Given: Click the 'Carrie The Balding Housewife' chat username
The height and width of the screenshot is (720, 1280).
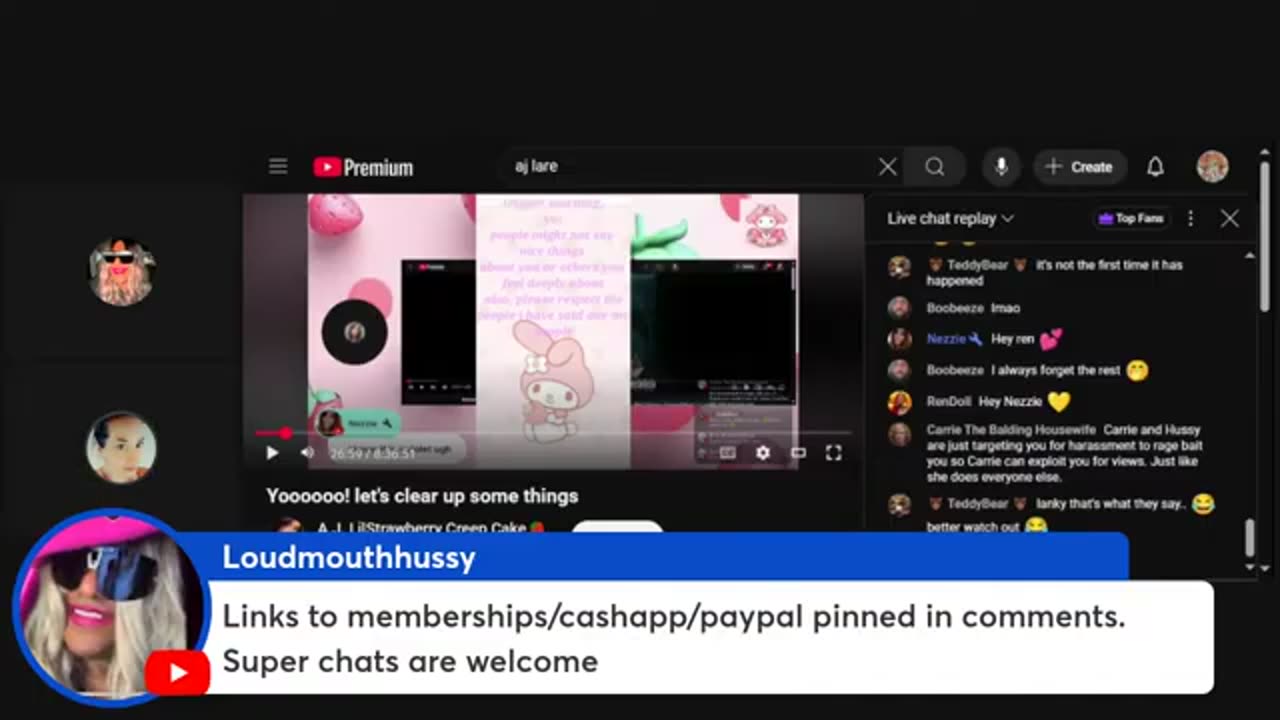Looking at the screenshot, I should 1011,430.
